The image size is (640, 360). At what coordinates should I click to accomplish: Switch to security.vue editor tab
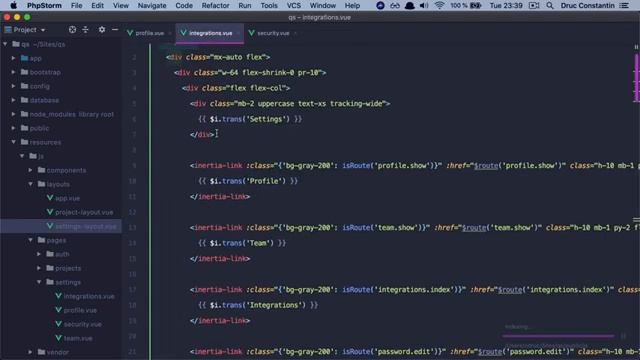point(273,33)
